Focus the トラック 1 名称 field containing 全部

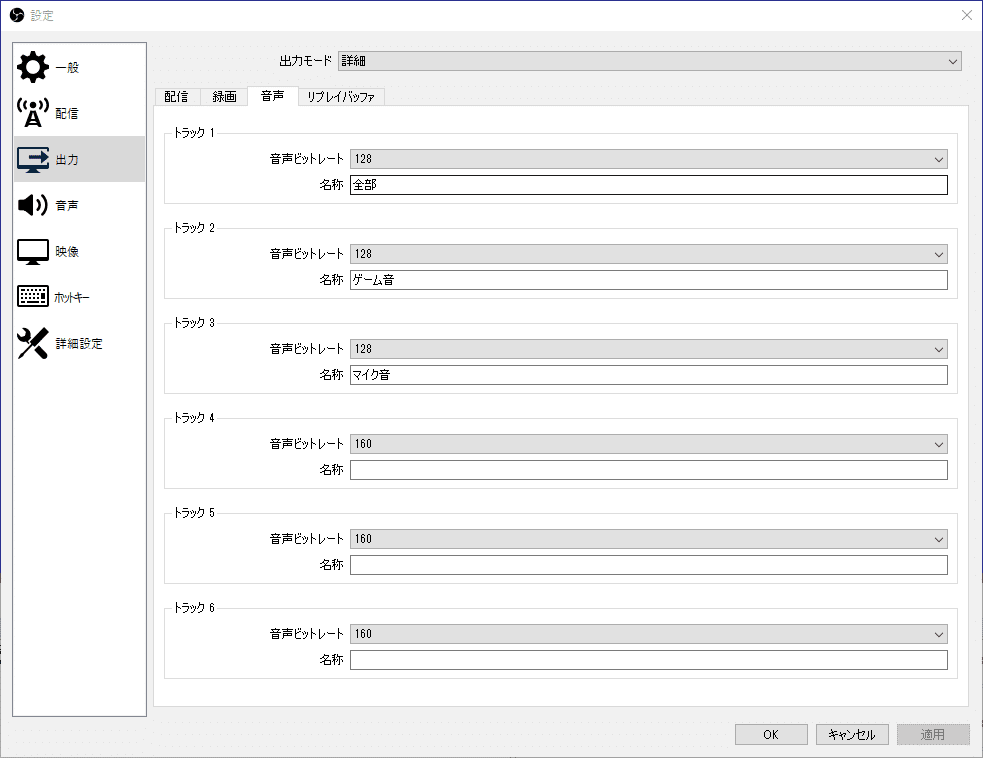click(648, 185)
